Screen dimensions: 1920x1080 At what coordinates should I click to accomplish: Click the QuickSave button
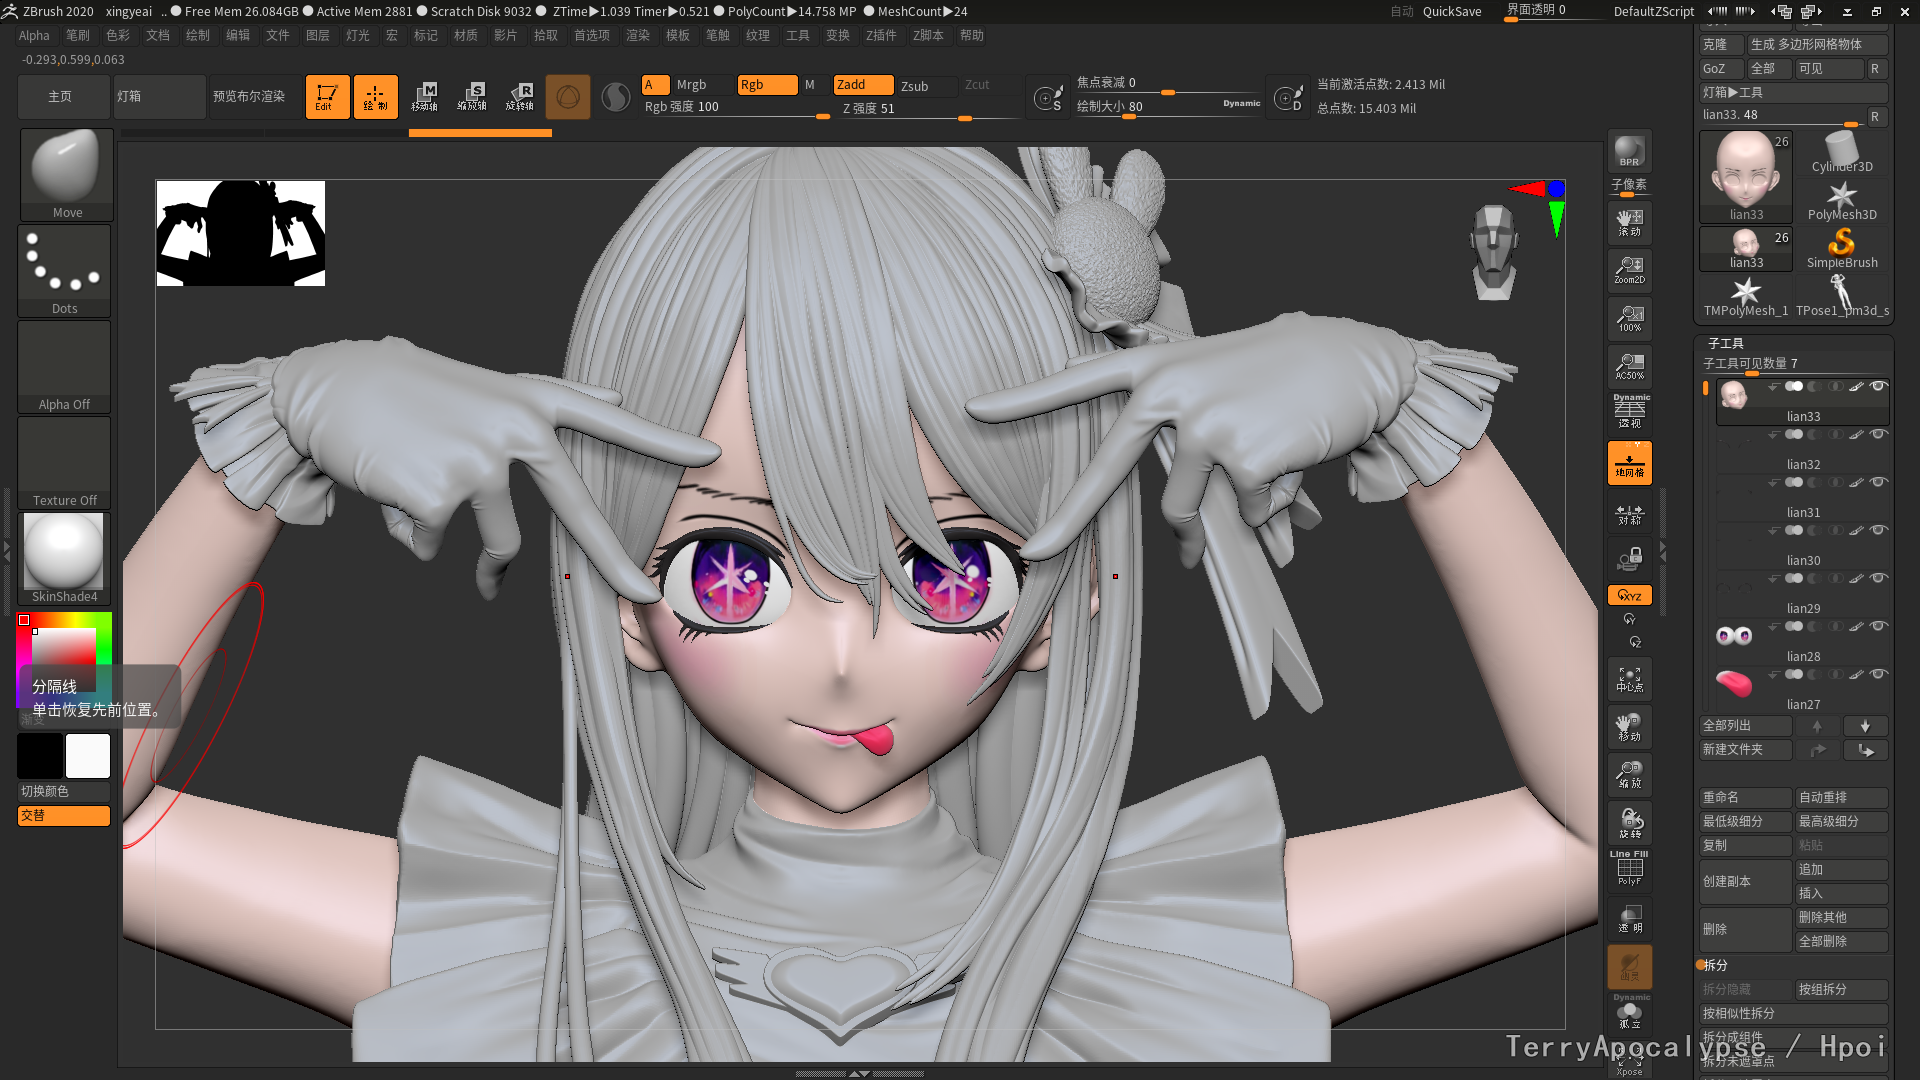coord(1452,12)
